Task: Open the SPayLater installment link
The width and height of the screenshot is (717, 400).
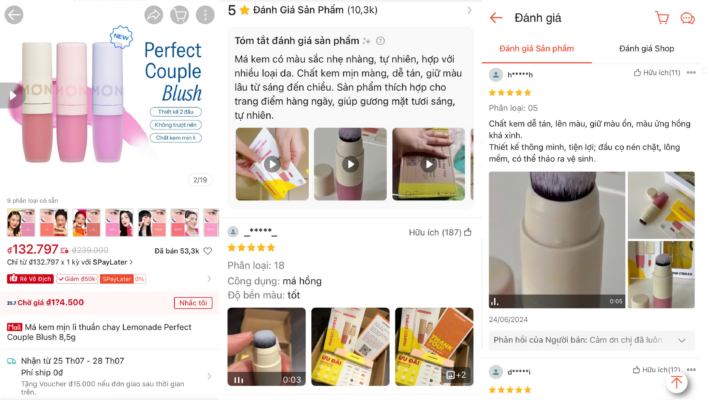Action: pyautogui.click(x=70, y=262)
